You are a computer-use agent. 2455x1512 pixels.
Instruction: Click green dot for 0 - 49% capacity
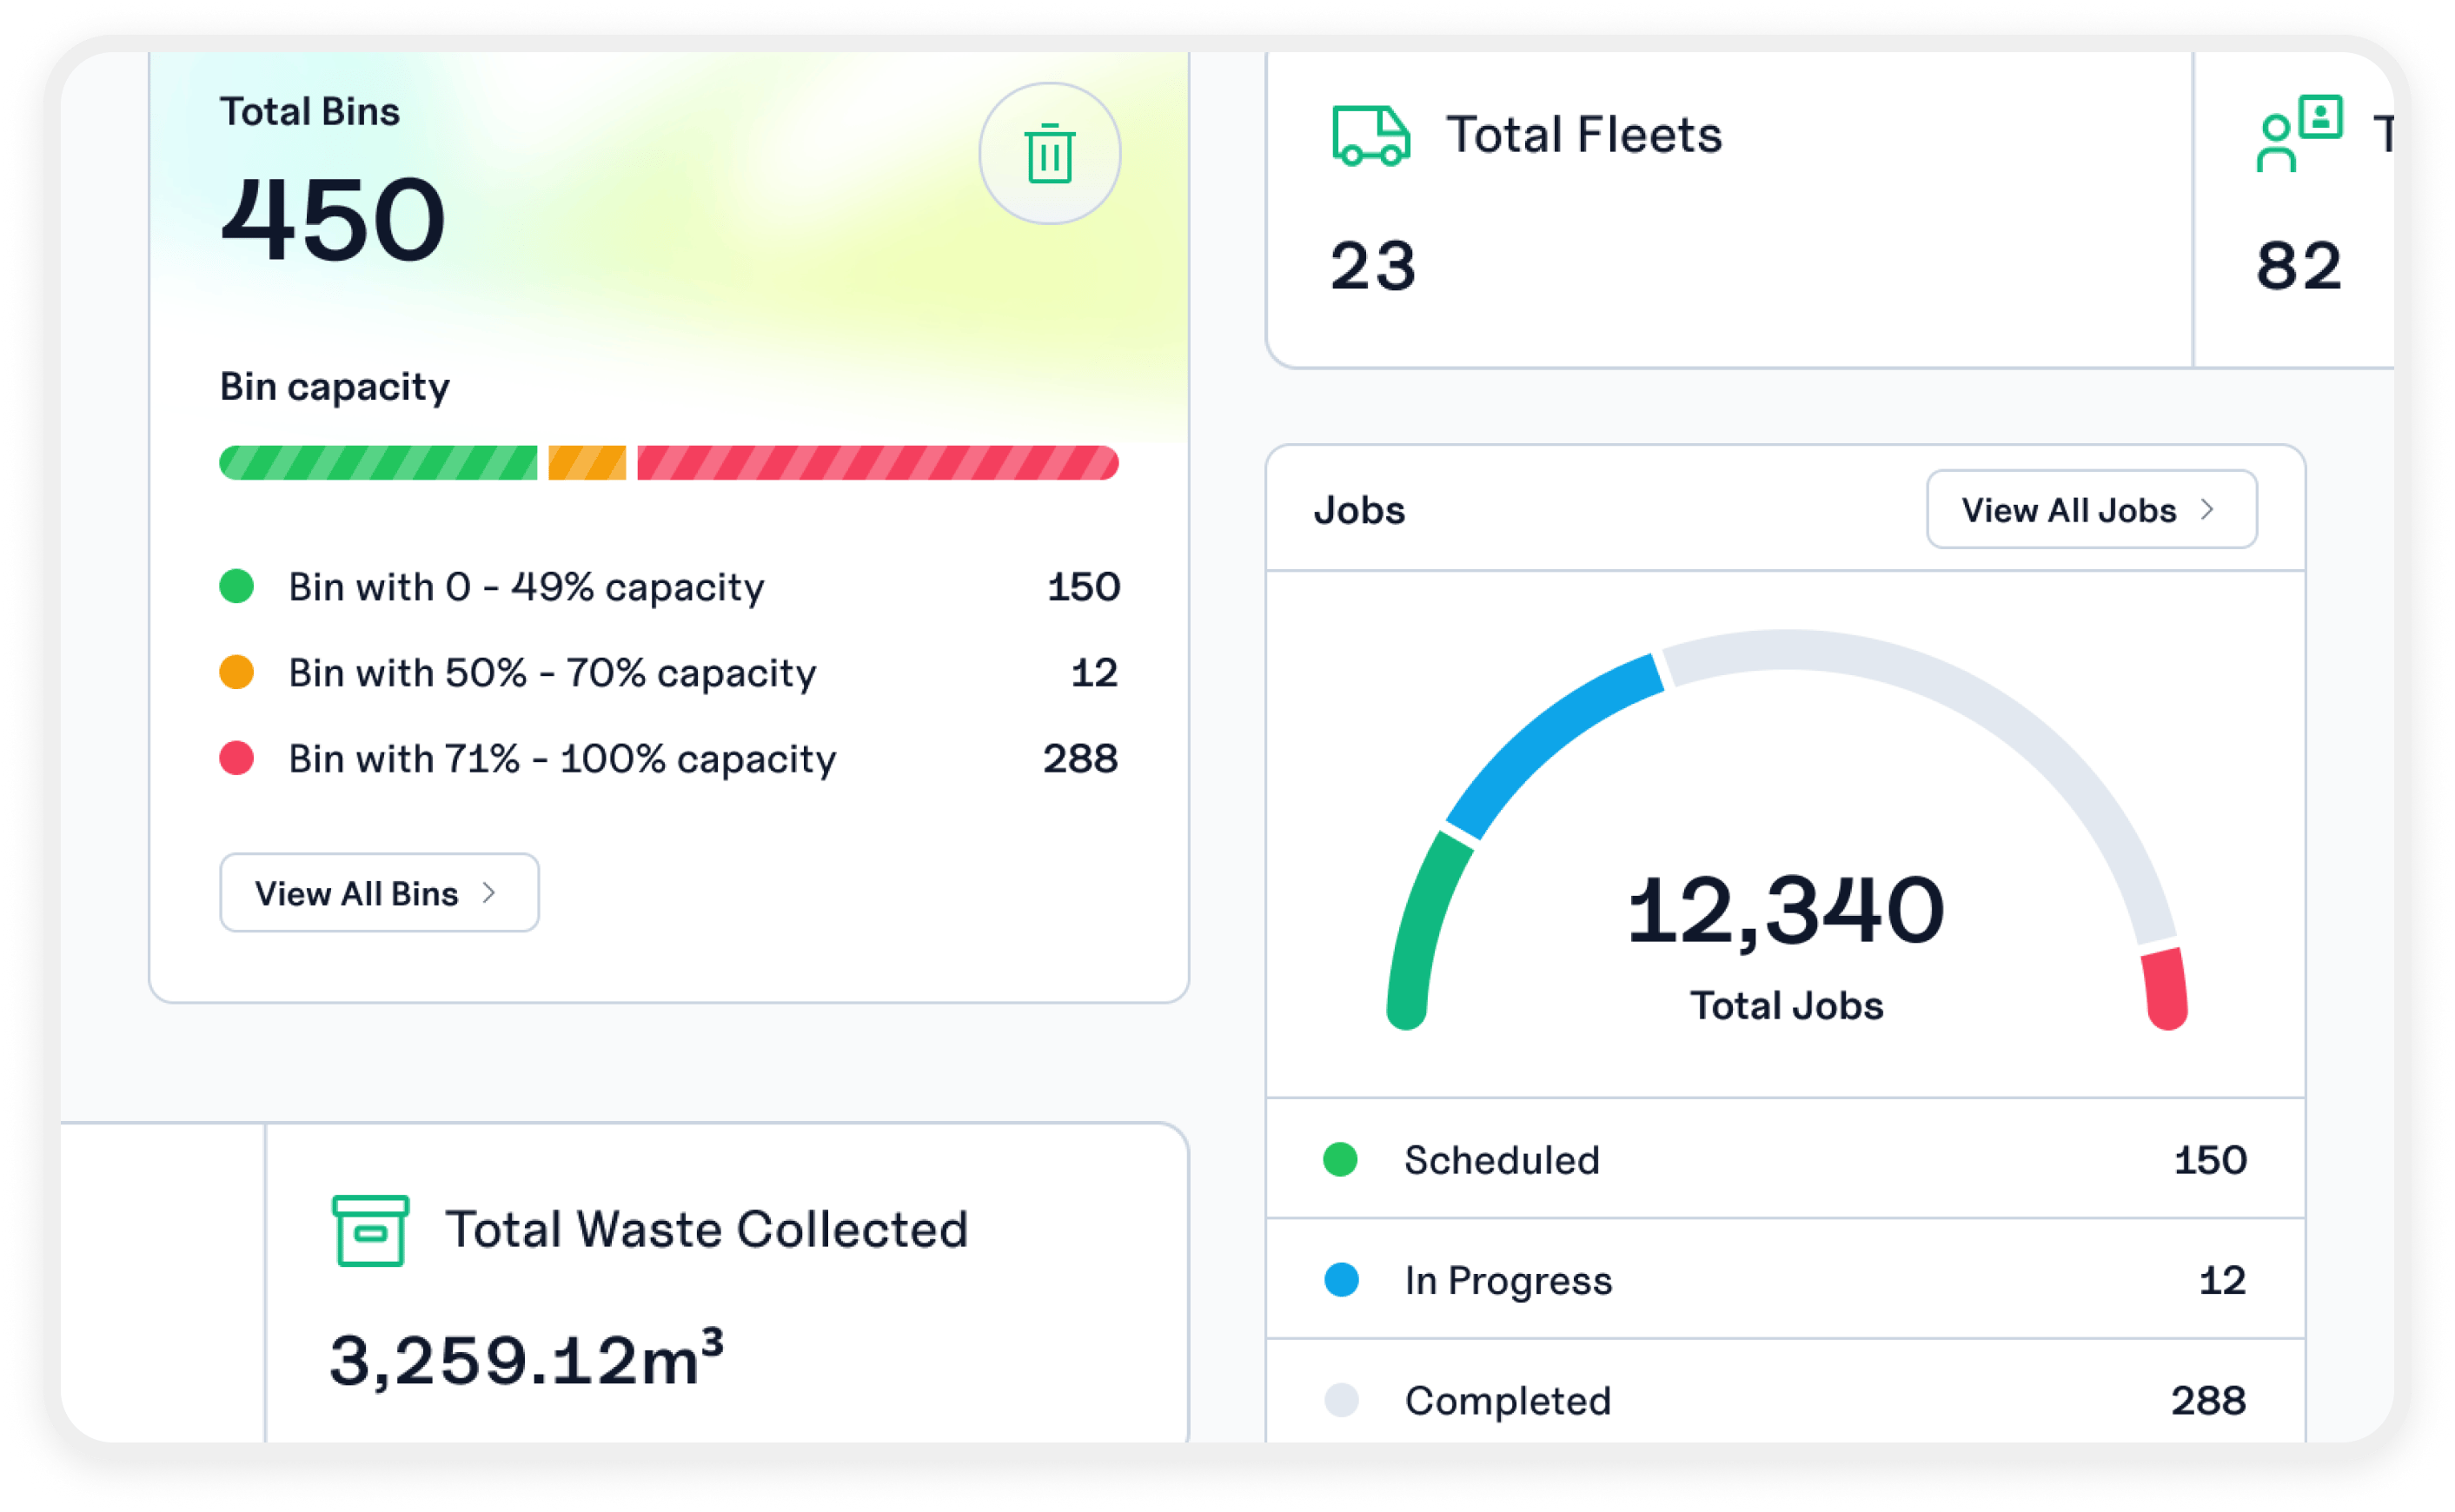tap(237, 586)
